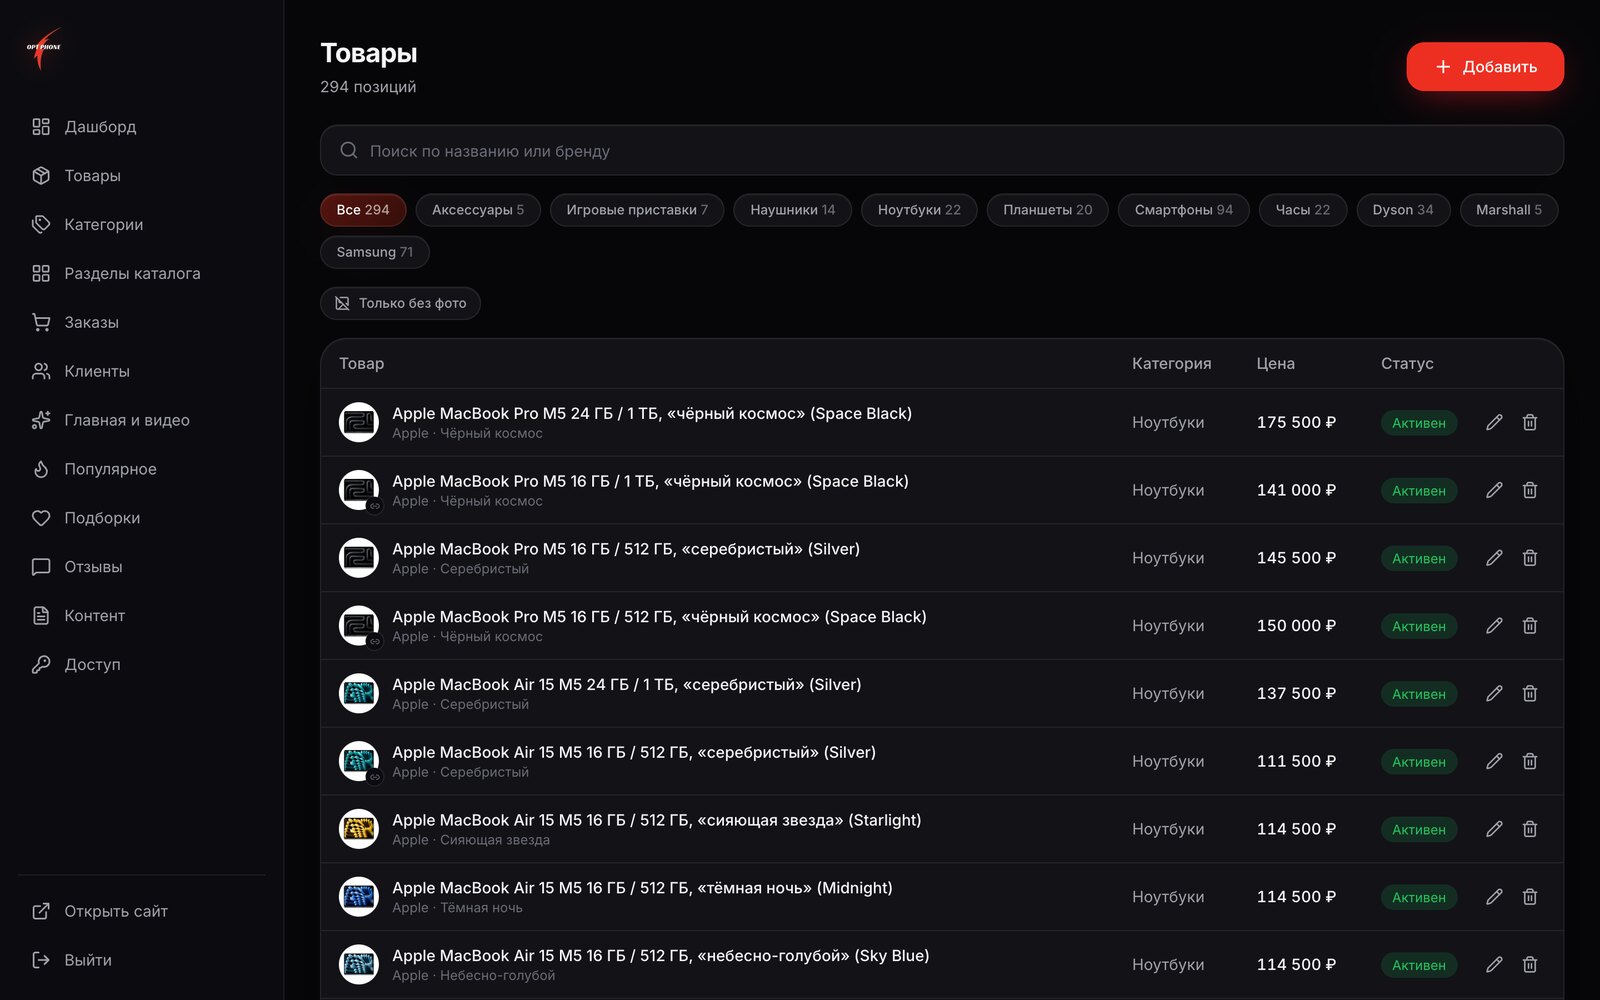
Task: Click the Главная и видео sparkle icon
Action: click(41, 421)
